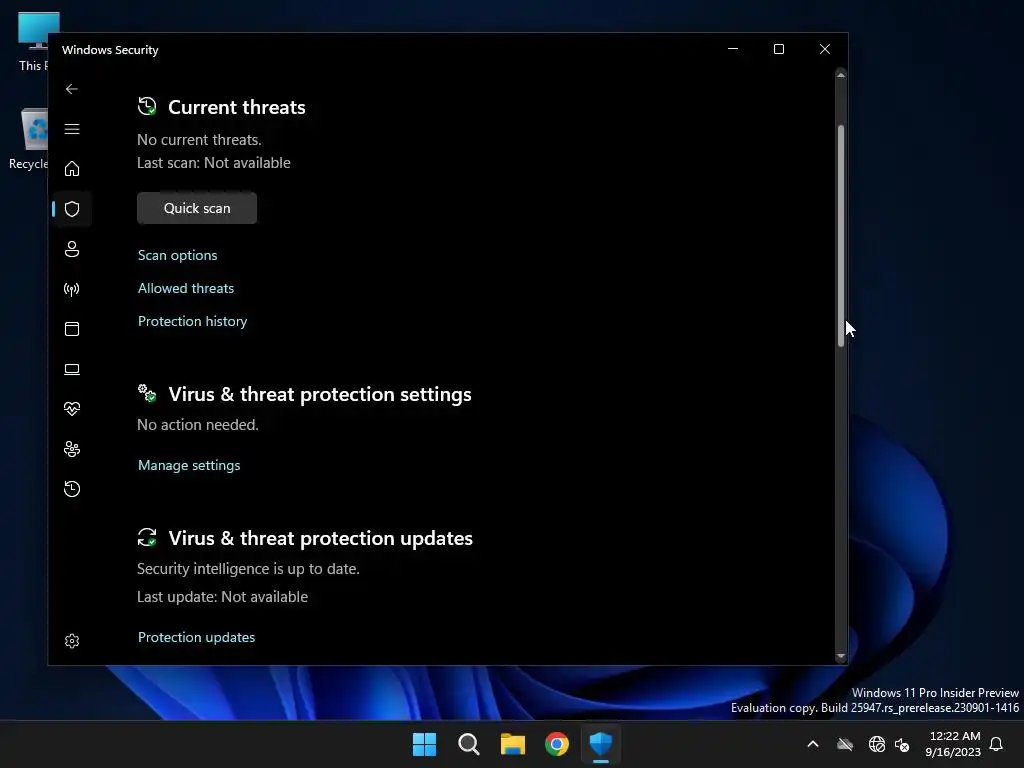
Task: Close the Windows Security window
Action: coord(825,49)
